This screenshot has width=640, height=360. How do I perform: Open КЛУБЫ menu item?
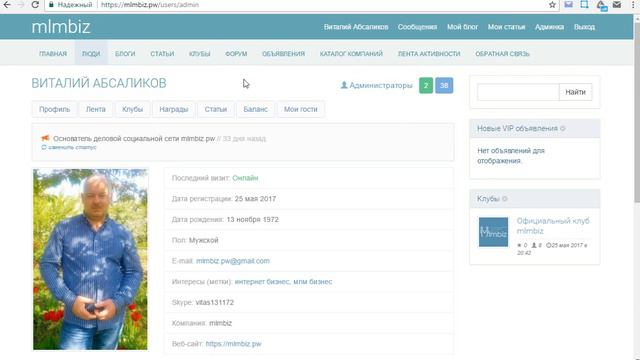click(200, 53)
